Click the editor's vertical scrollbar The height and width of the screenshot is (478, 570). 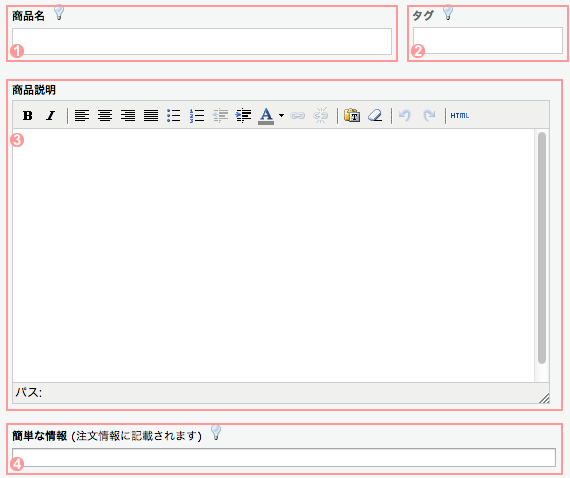pos(542,248)
